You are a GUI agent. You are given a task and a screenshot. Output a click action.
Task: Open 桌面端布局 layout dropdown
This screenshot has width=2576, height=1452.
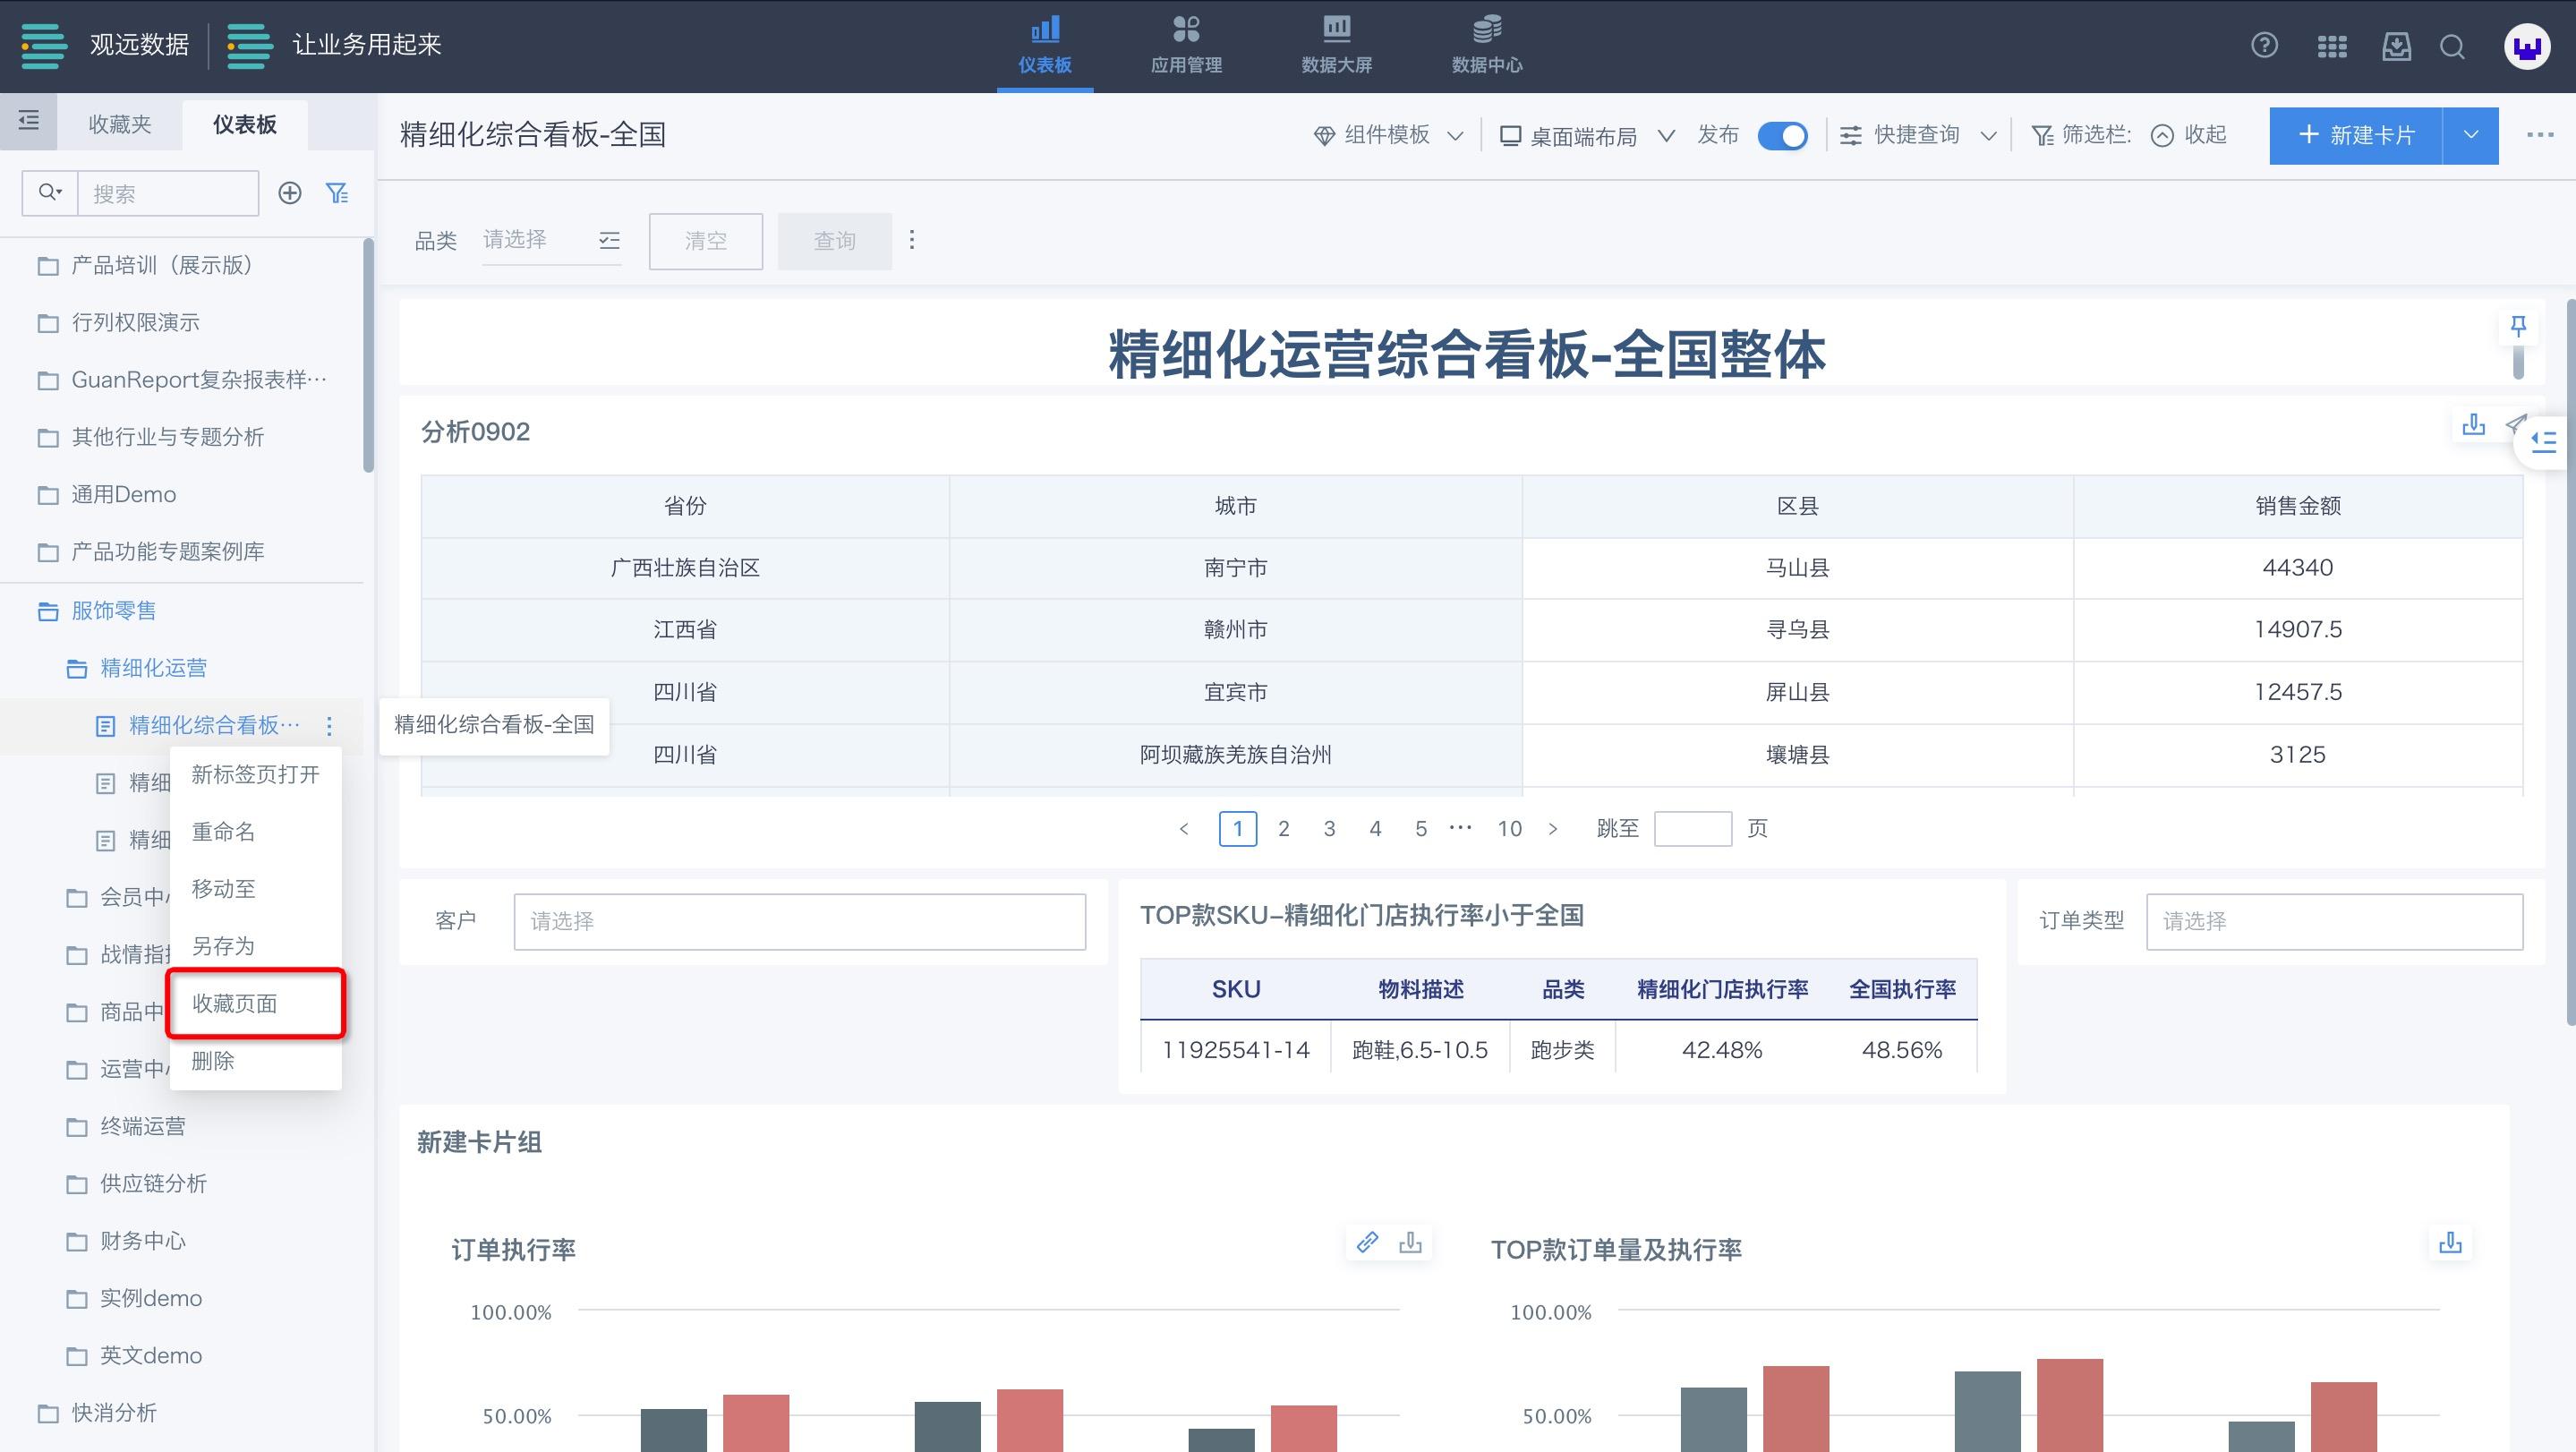coord(1587,135)
